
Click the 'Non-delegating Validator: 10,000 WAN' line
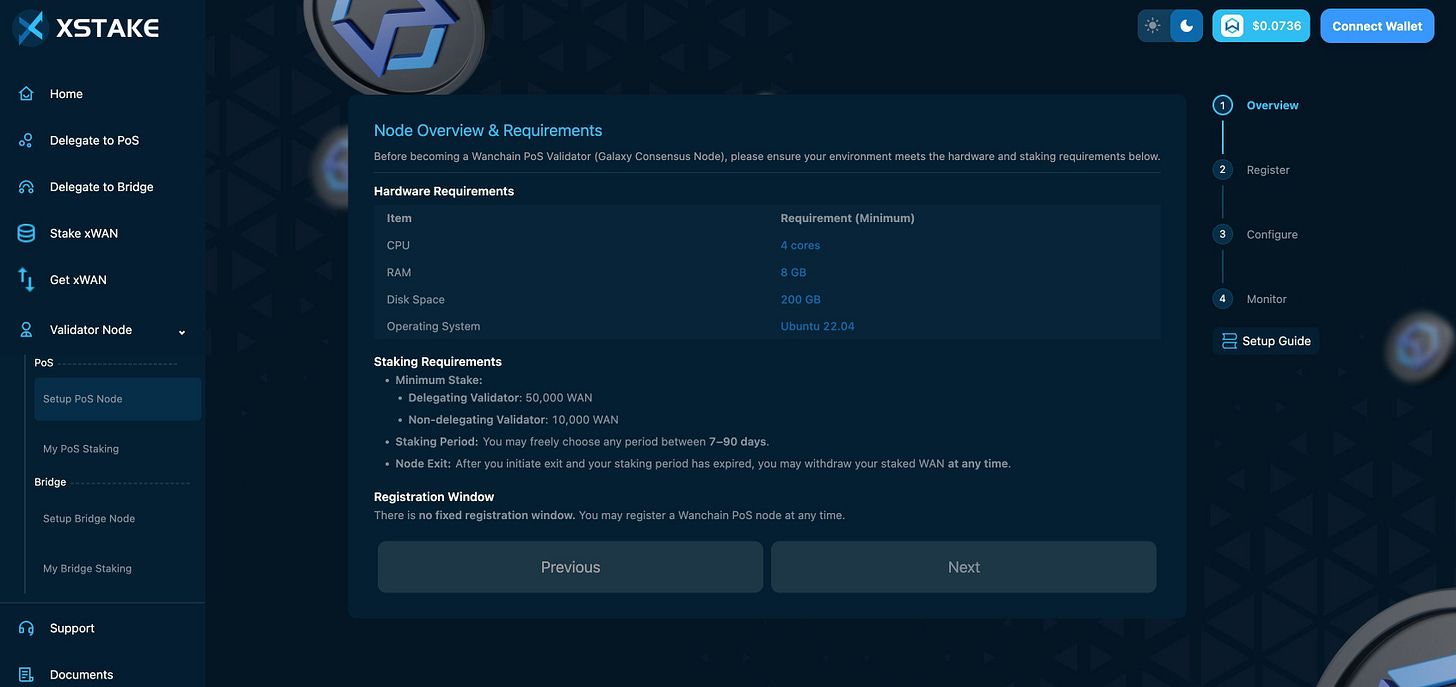513,420
